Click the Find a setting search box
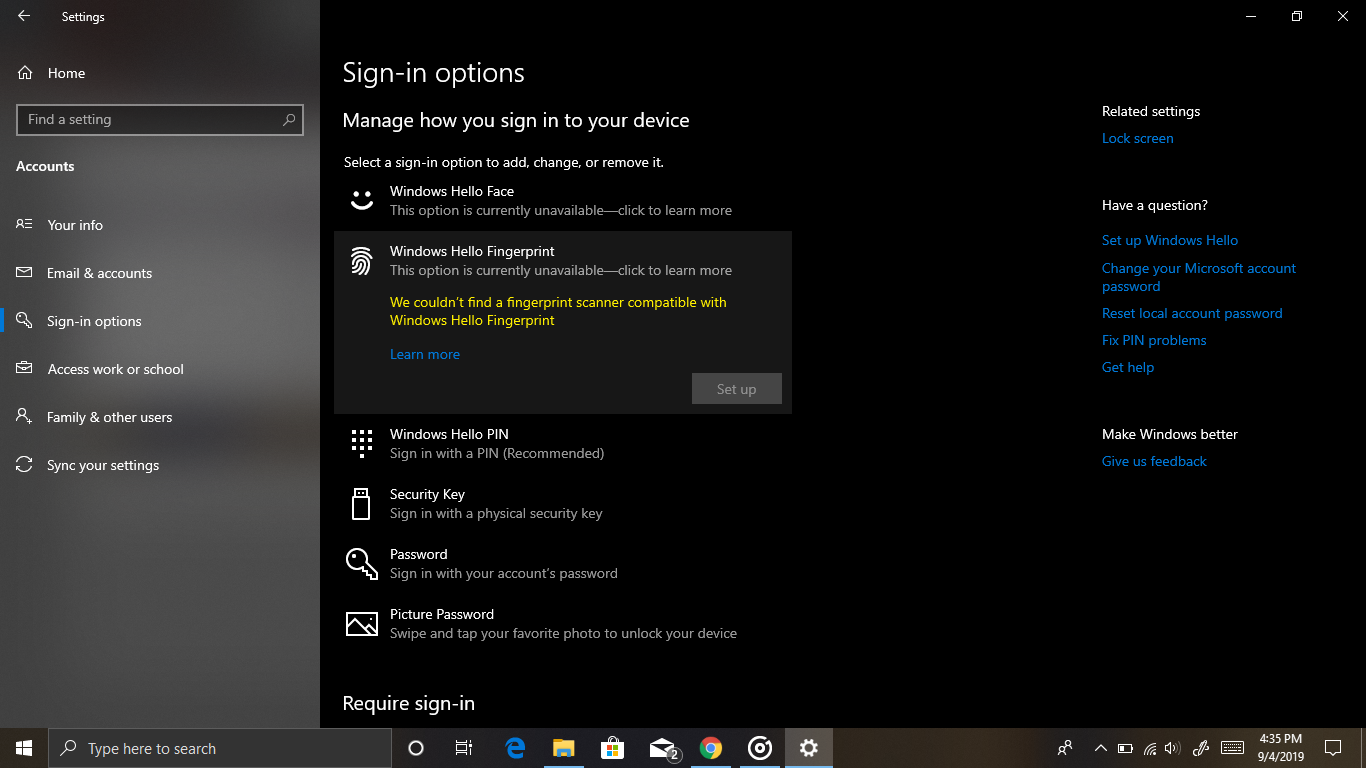The height and width of the screenshot is (768, 1366). [150, 120]
